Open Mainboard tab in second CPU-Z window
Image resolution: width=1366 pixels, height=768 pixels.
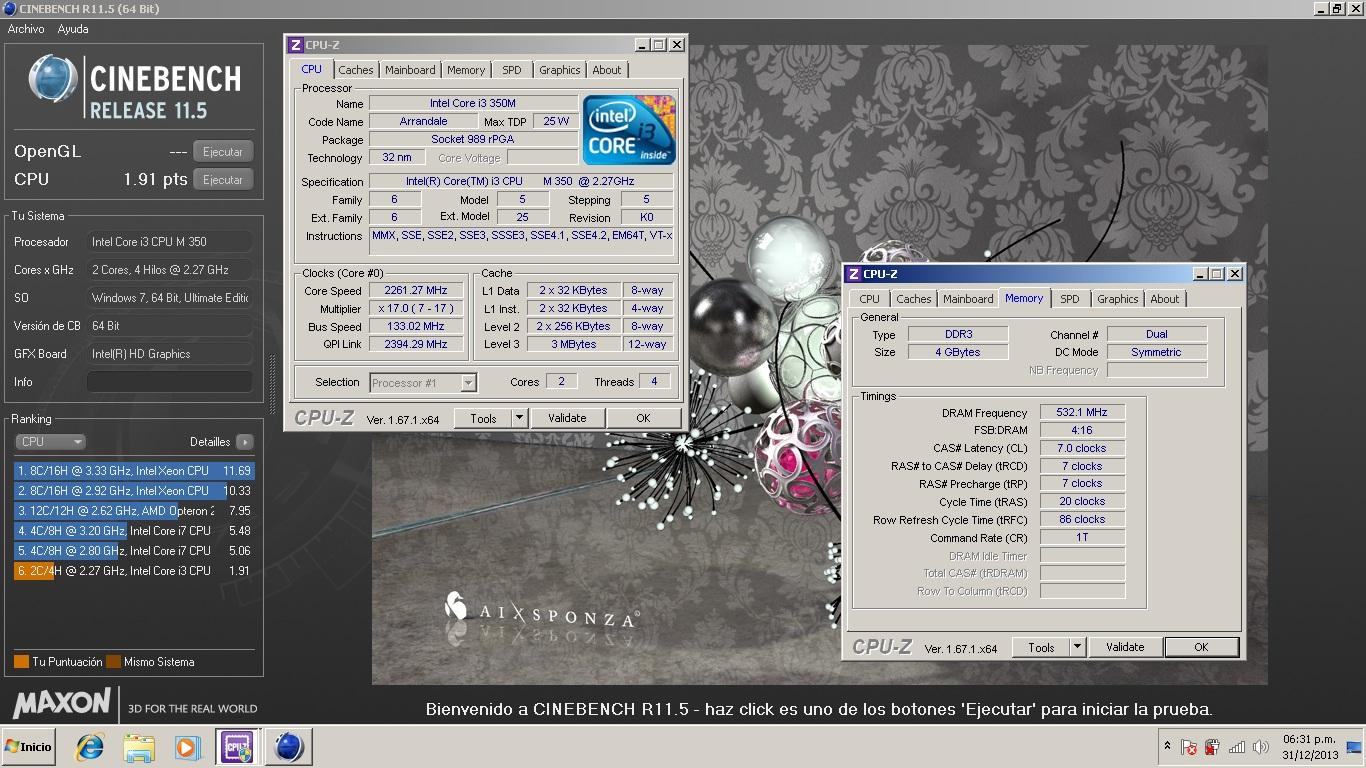point(968,299)
